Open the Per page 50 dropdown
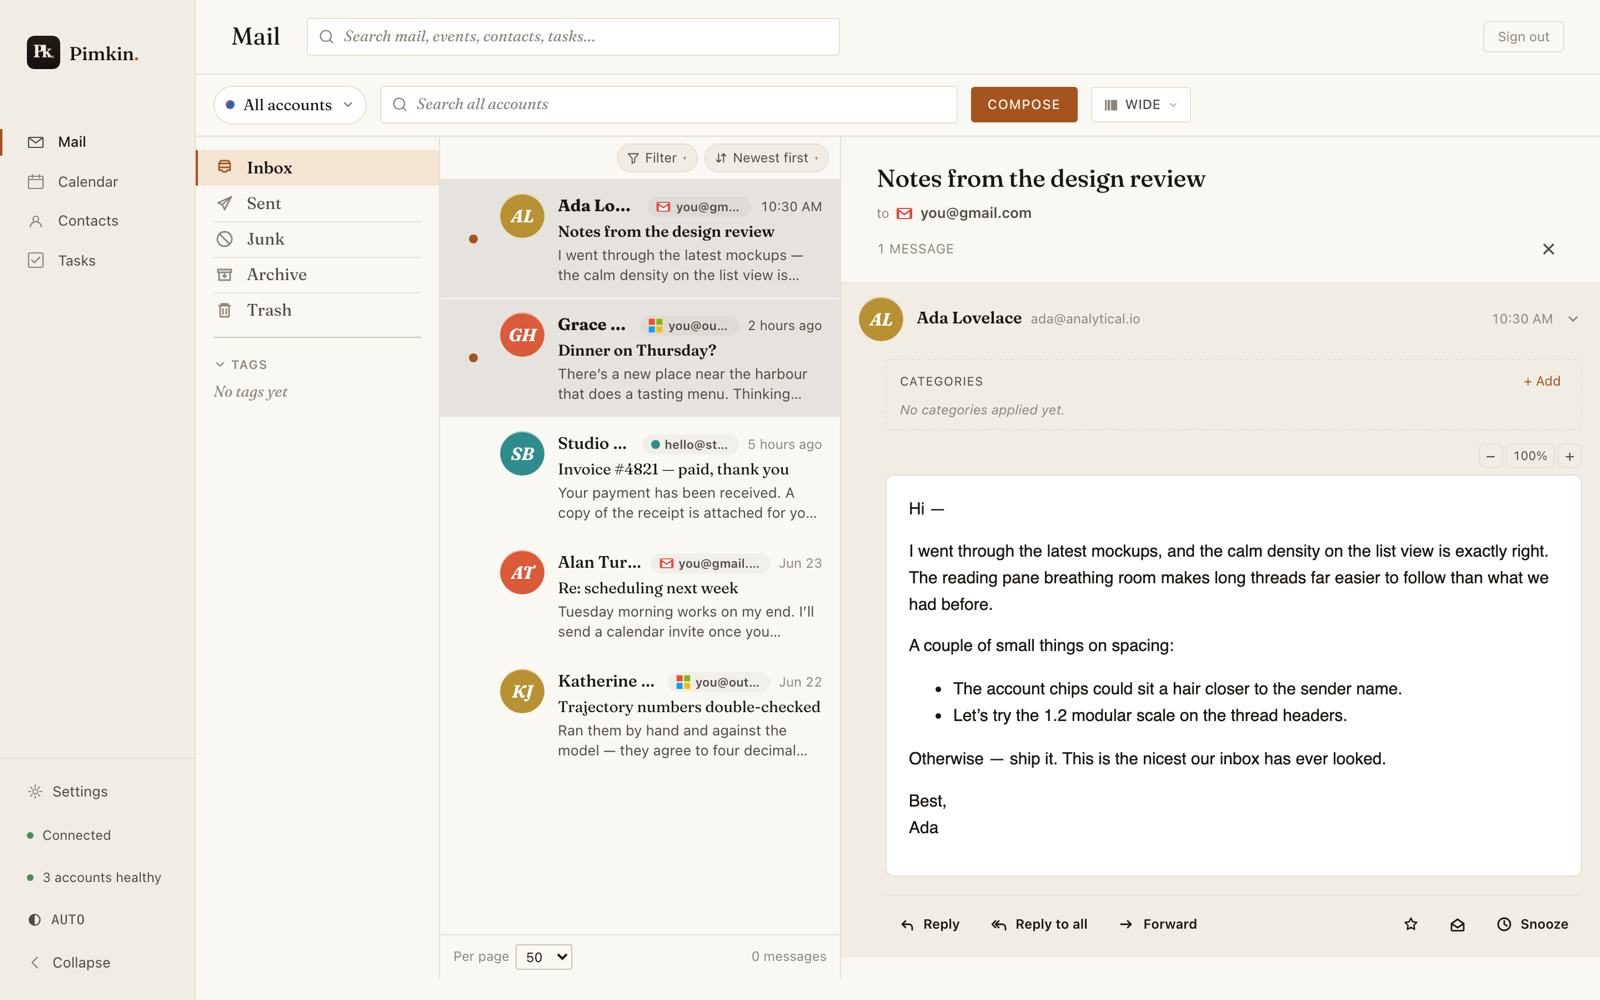This screenshot has height=1000, width=1600. pos(543,957)
